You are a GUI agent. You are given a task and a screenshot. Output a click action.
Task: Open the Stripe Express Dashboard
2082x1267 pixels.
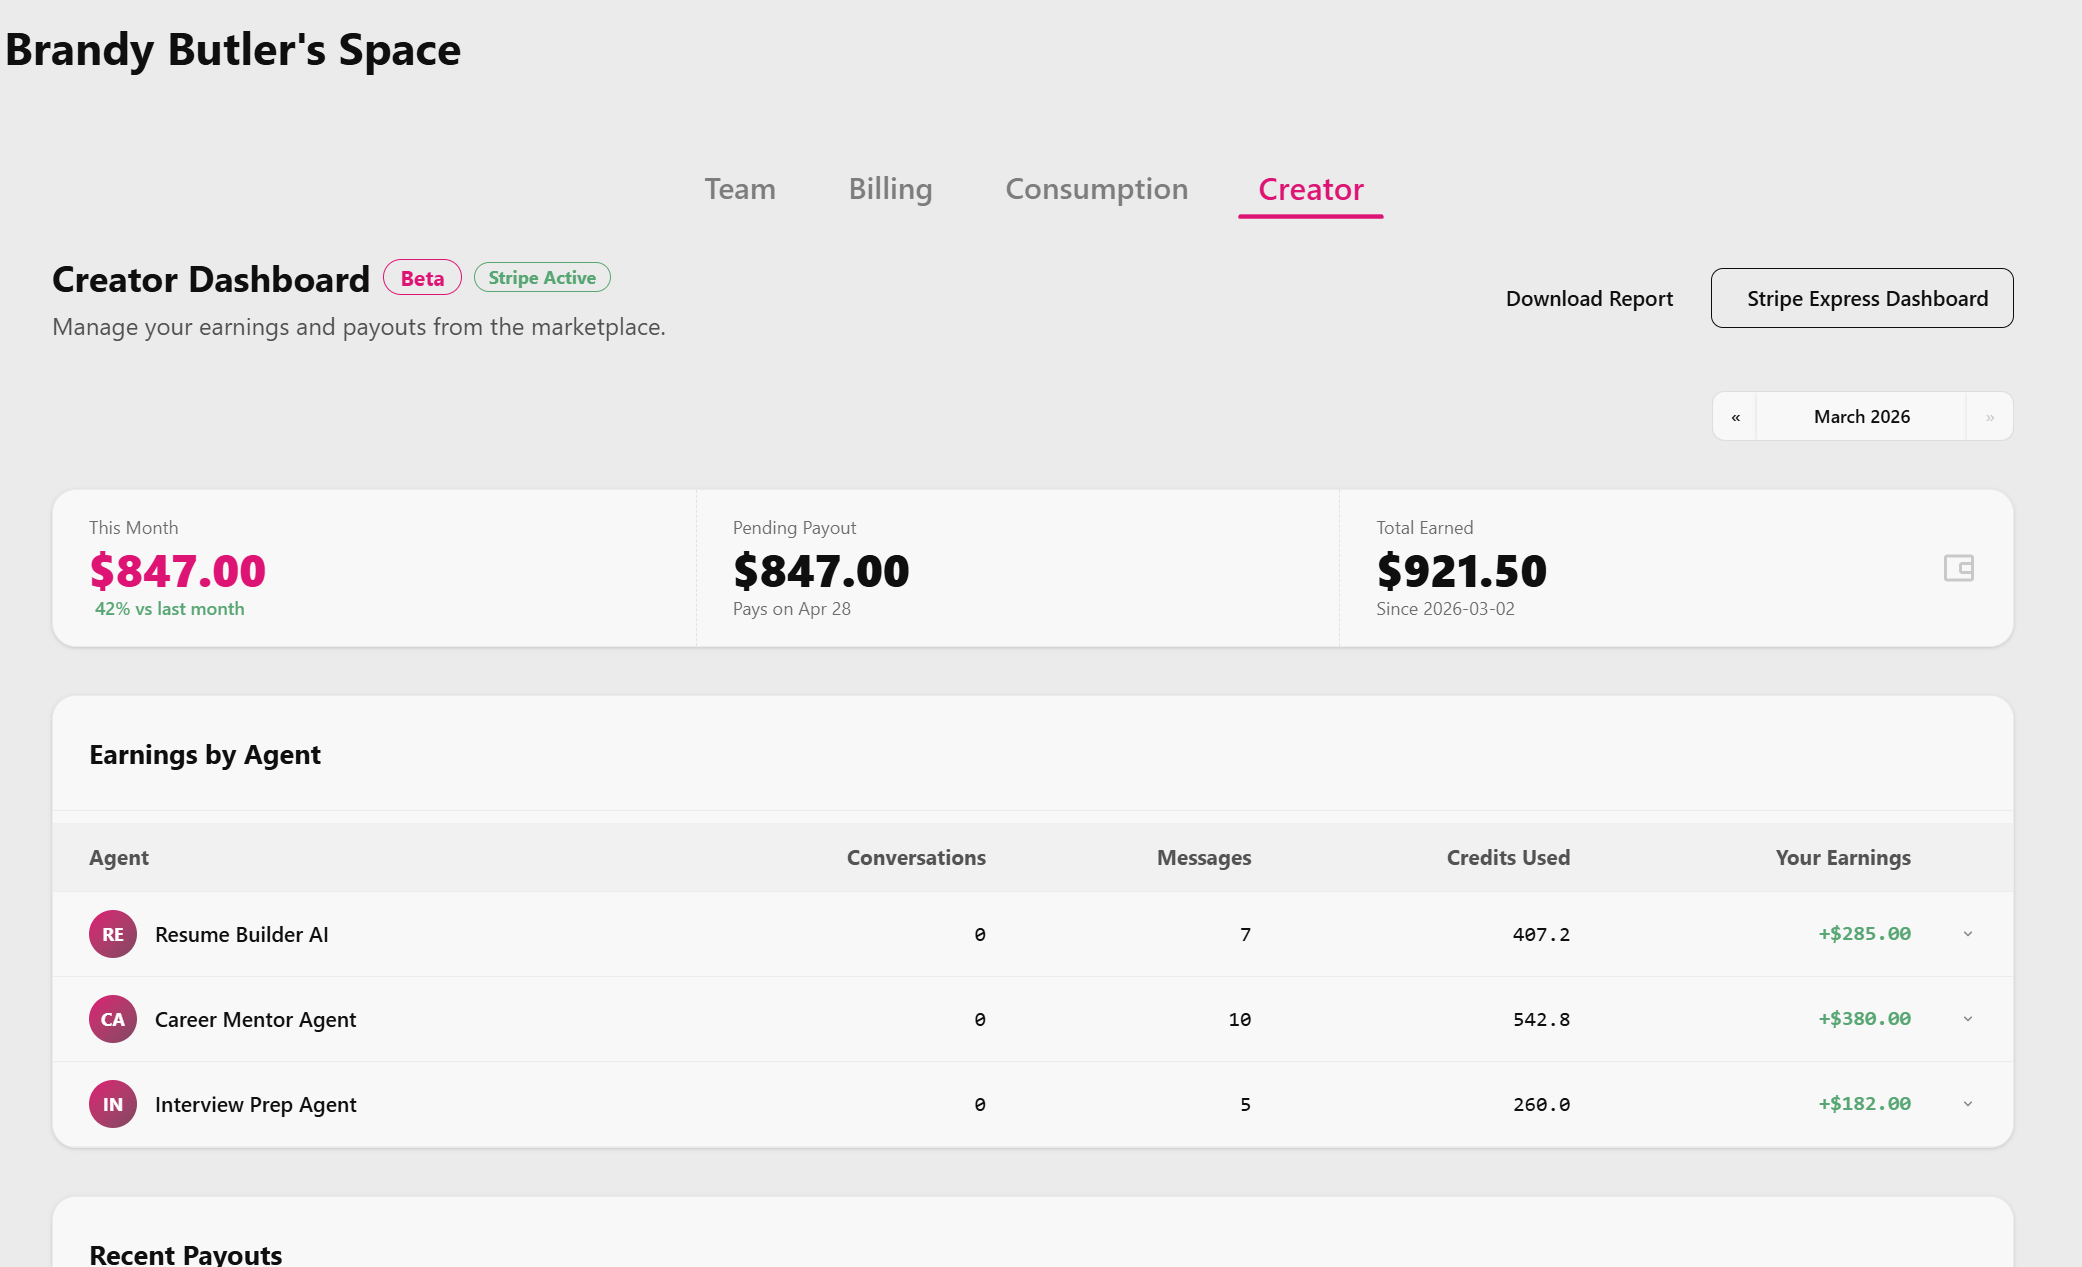(1862, 298)
